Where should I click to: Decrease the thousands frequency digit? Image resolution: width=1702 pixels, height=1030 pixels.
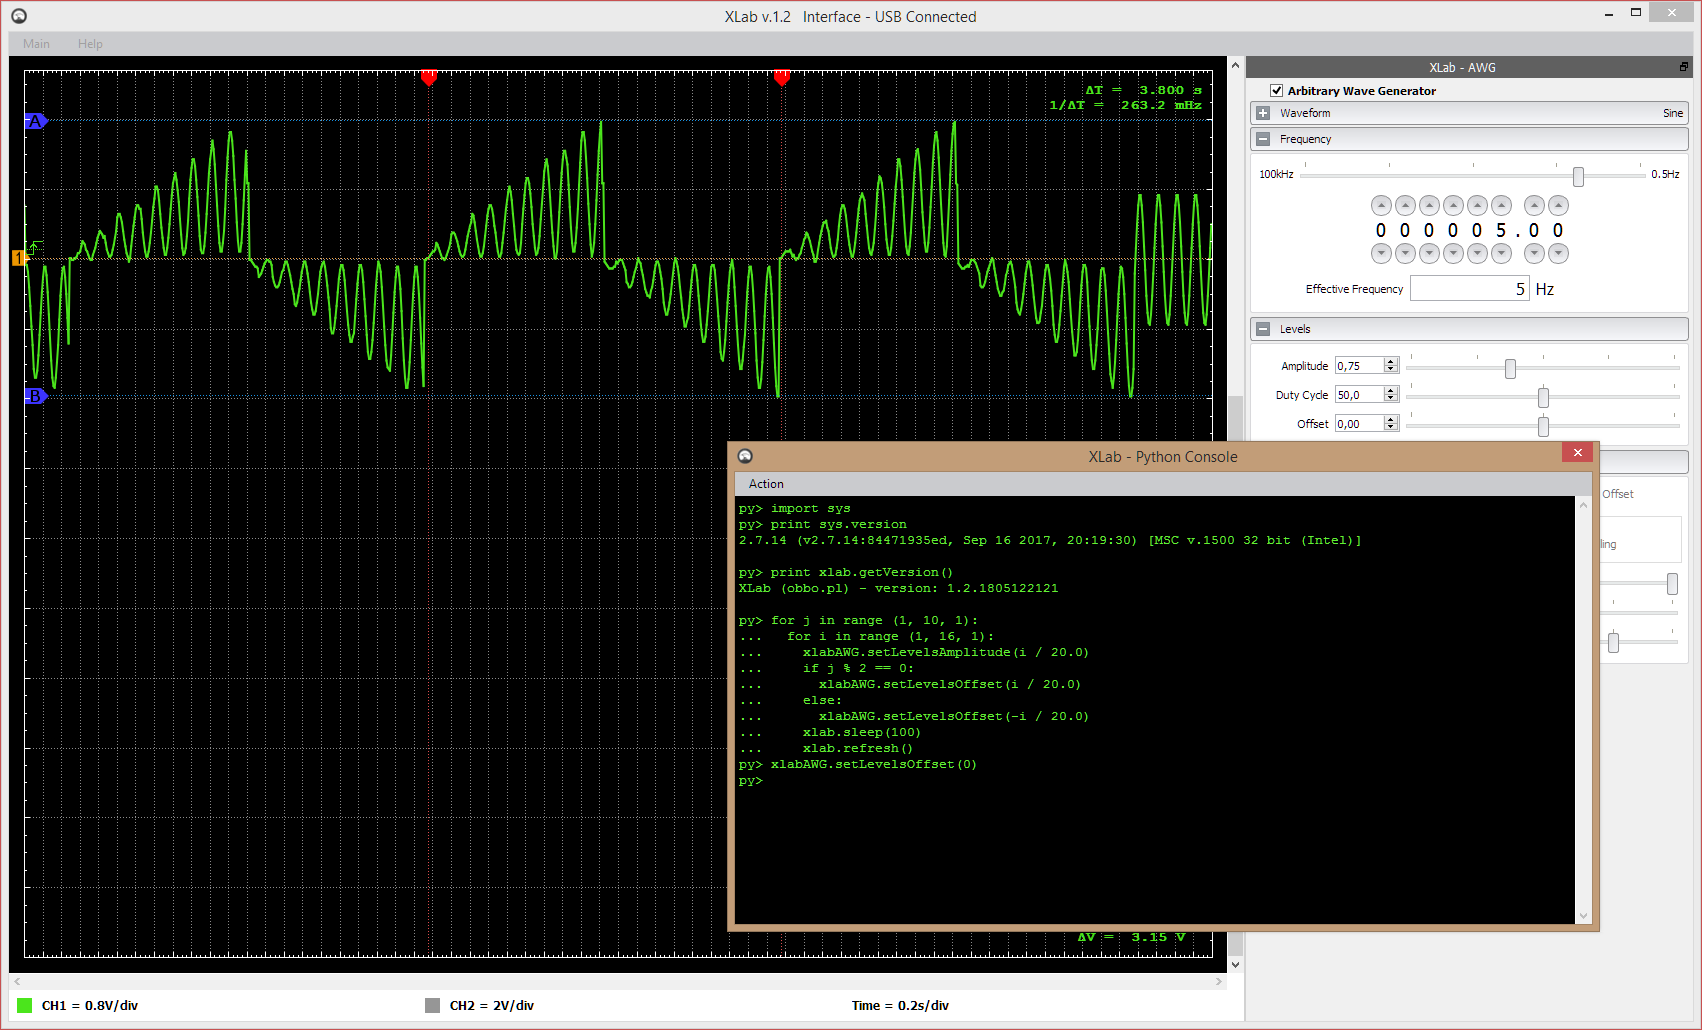[x=1429, y=254]
